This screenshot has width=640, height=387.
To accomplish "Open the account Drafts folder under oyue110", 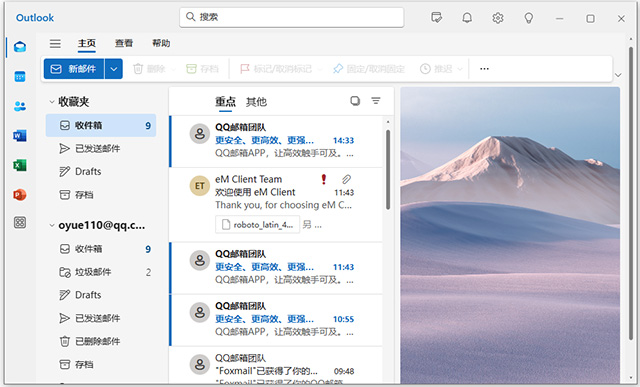I will click(x=101, y=295).
